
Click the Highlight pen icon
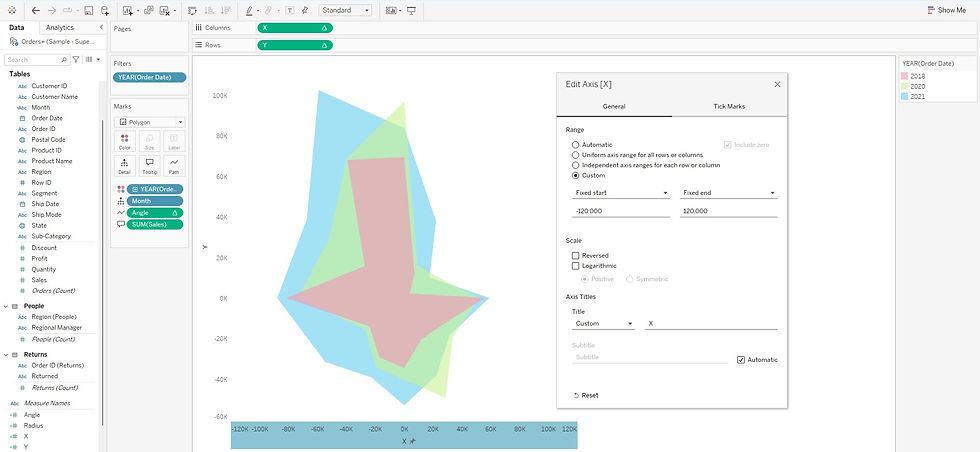coord(249,10)
